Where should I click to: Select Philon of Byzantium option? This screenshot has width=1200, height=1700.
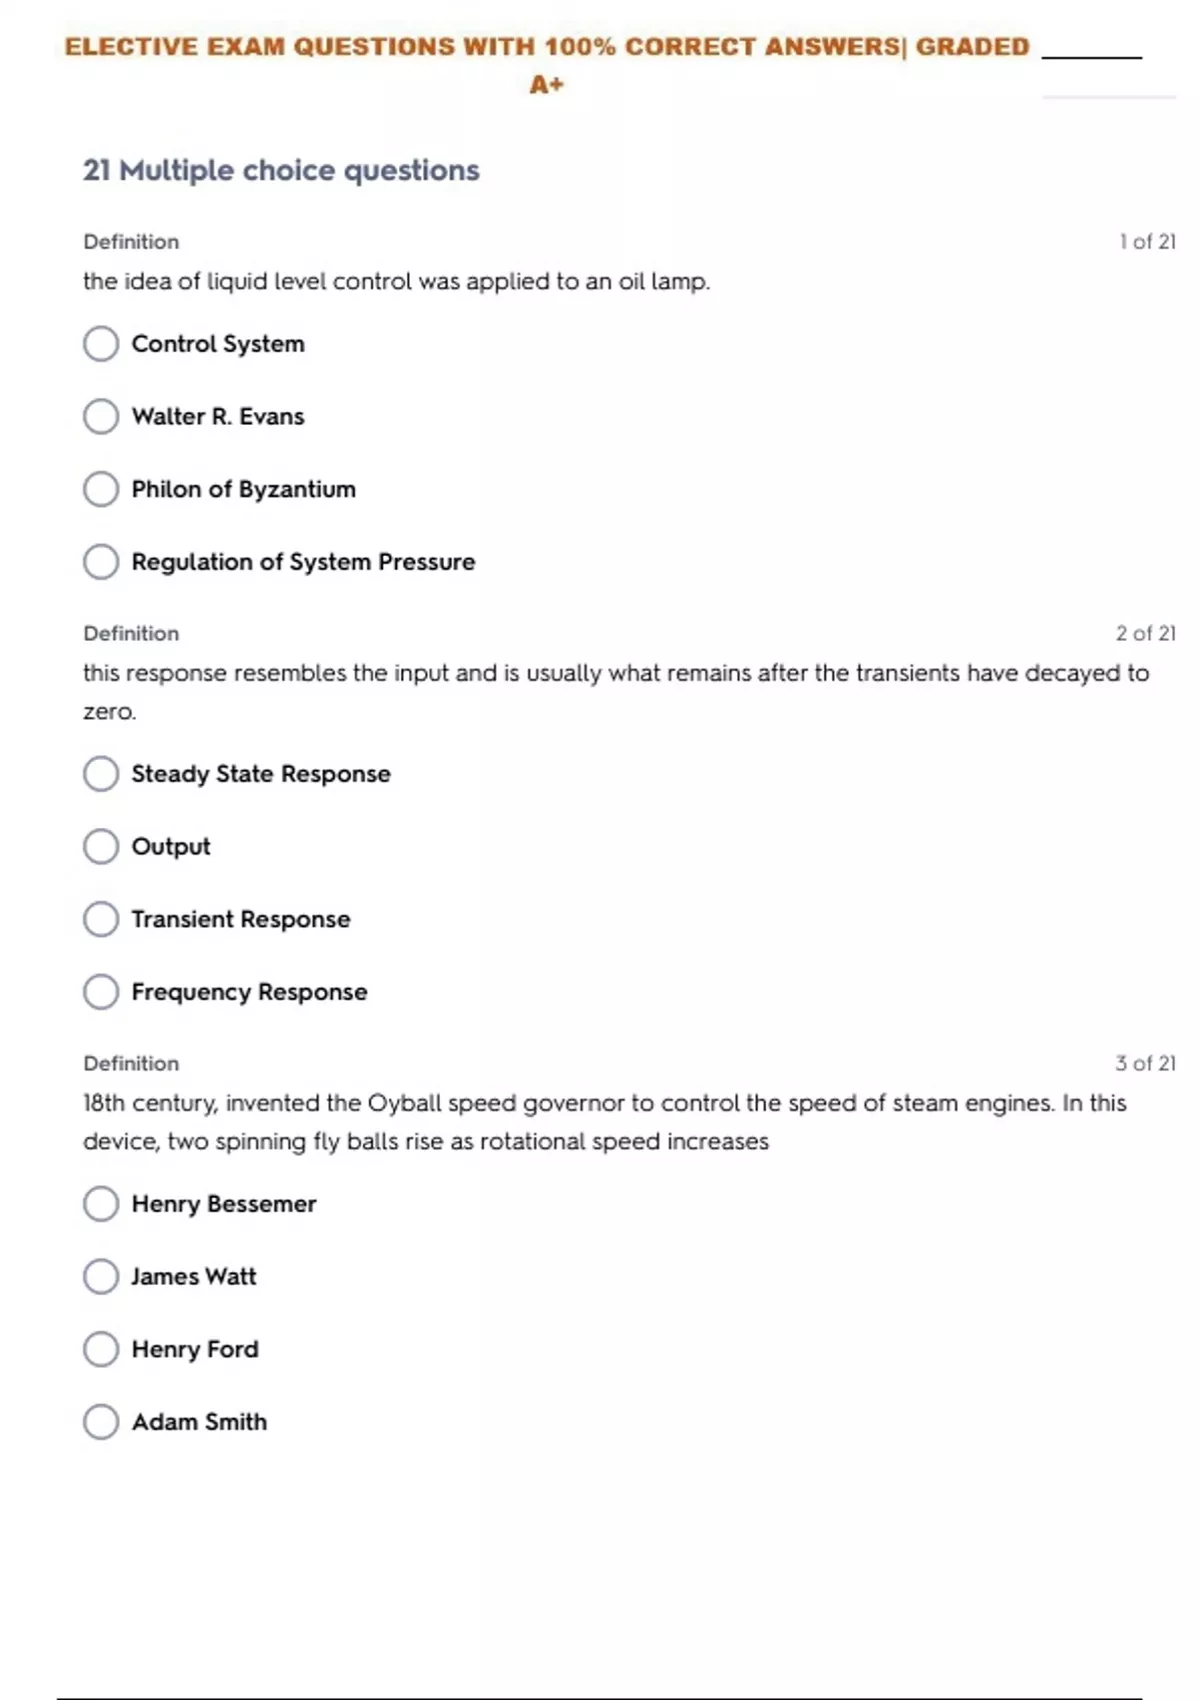click(x=101, y=489)
